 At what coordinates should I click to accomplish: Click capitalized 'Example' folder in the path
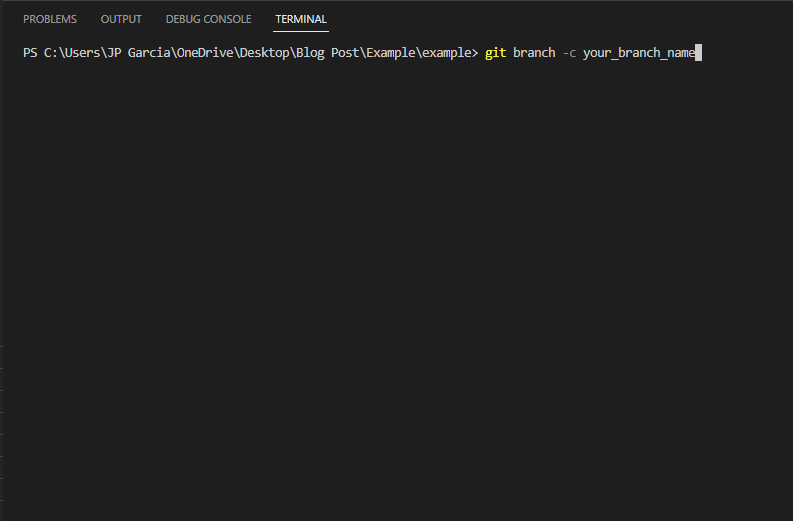[x=390, y=53]
